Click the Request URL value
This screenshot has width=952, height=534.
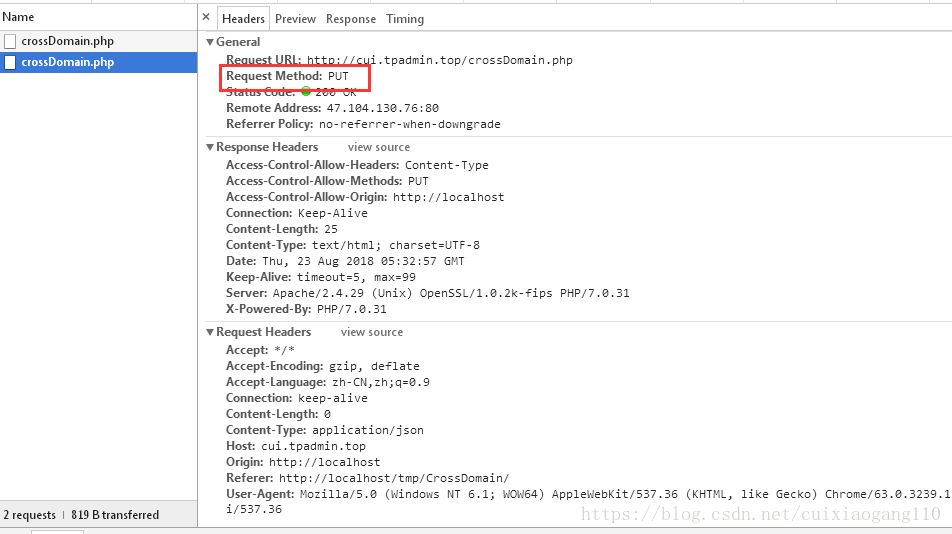pos(439,61)
